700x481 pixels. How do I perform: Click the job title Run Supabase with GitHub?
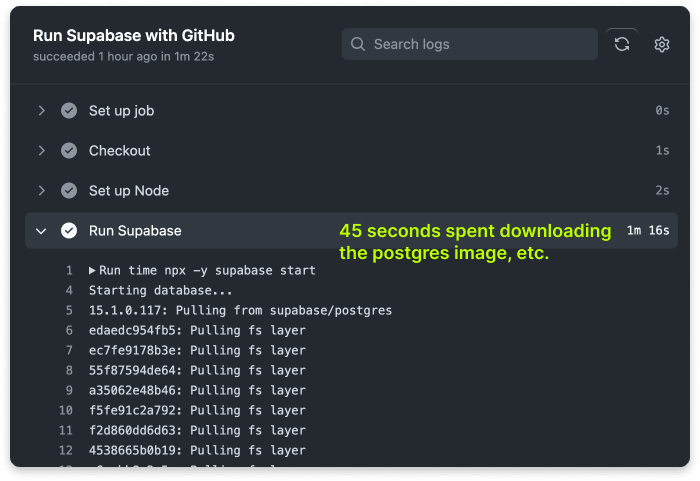click(x=134, y=35)
